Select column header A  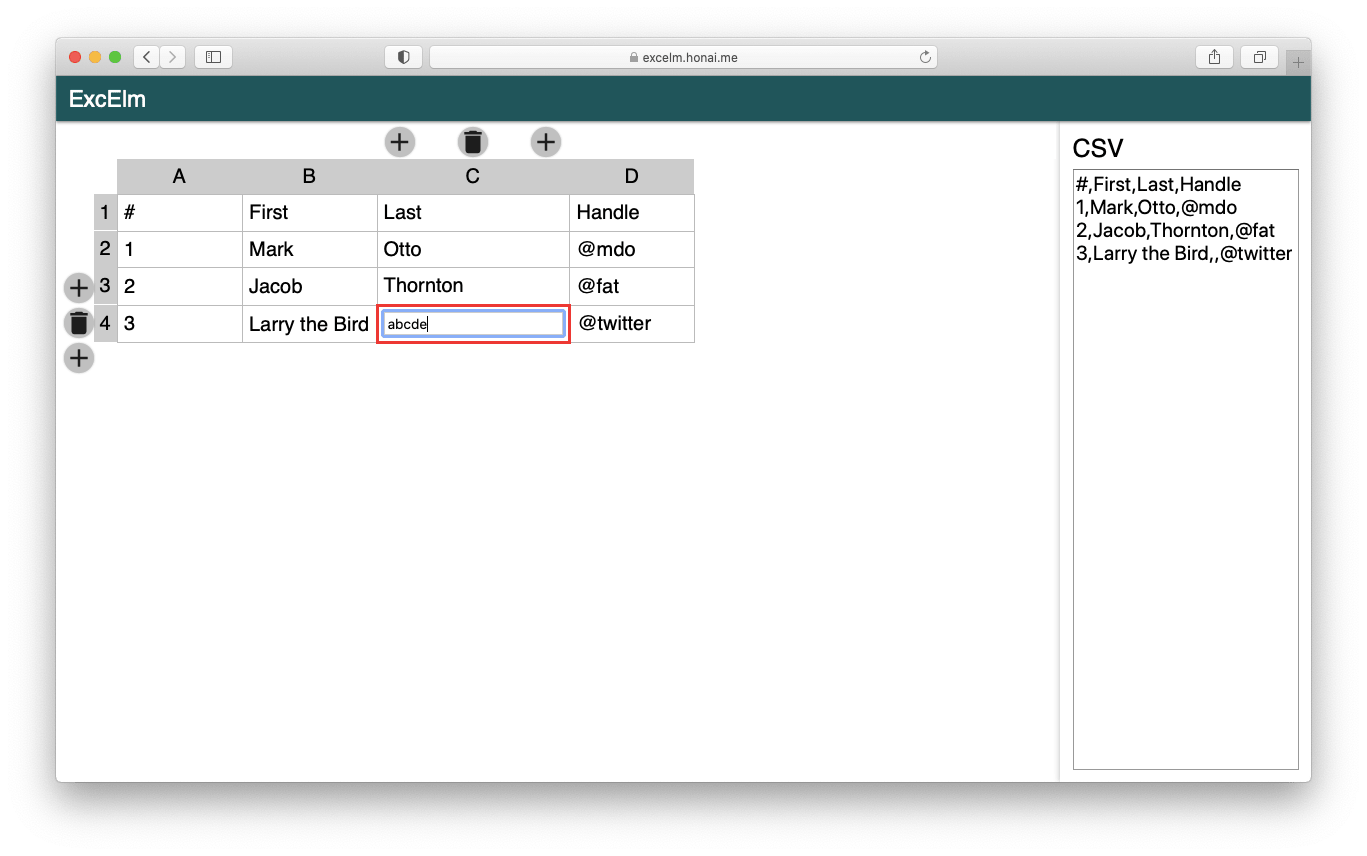pos(179,176)
